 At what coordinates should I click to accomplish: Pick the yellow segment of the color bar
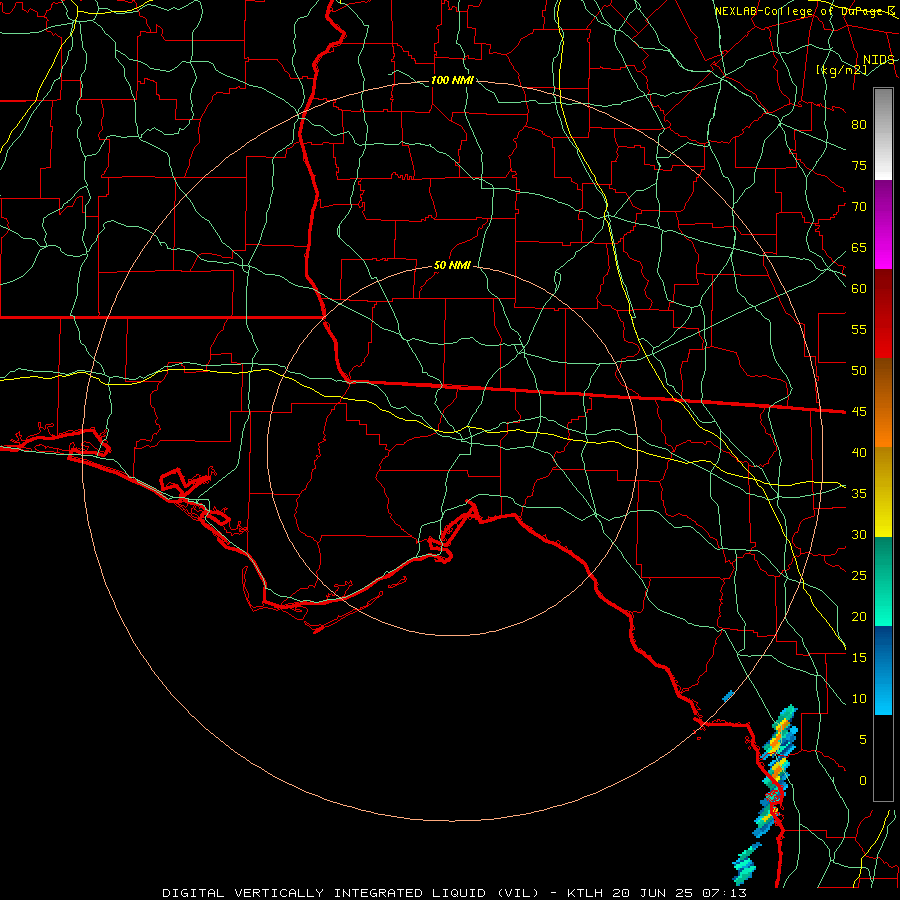(x=883, y=492)
